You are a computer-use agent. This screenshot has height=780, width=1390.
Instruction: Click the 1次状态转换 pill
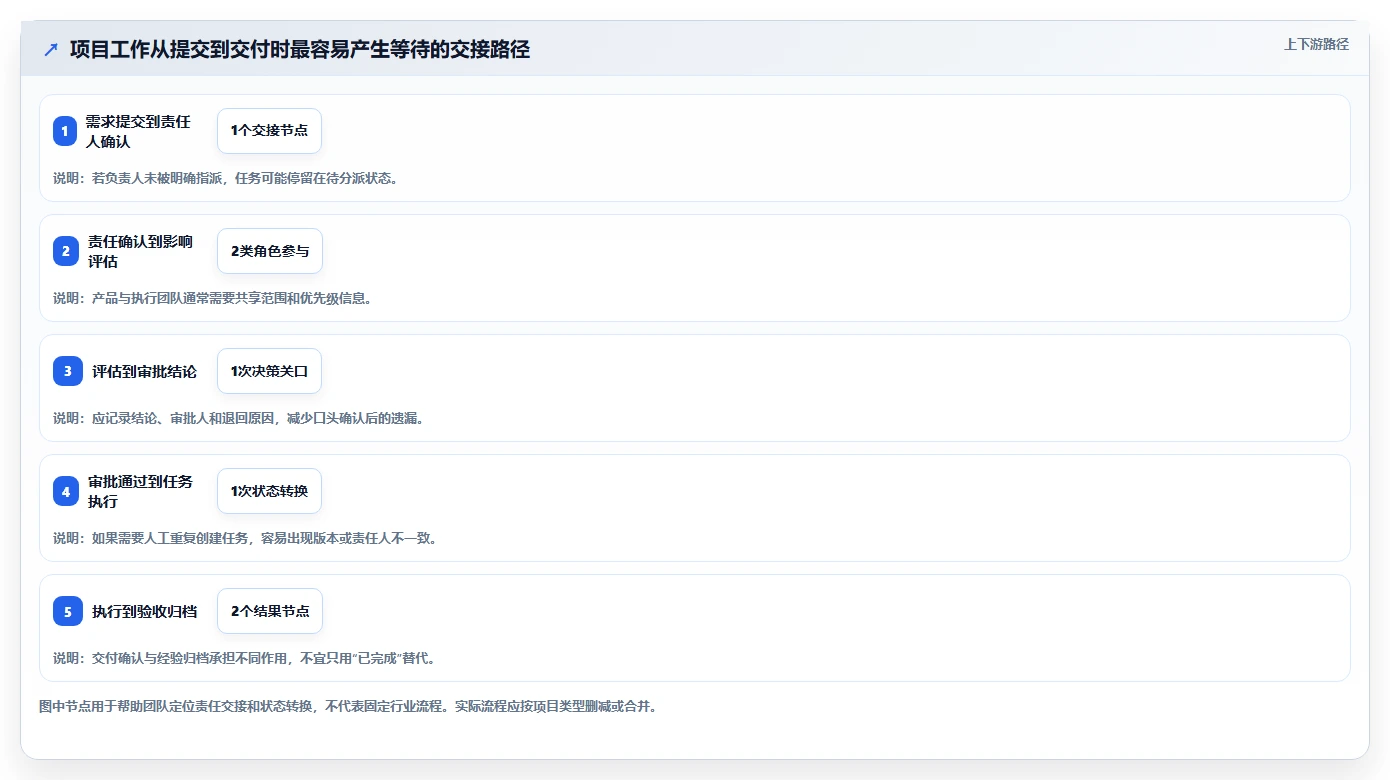[269, 491]
